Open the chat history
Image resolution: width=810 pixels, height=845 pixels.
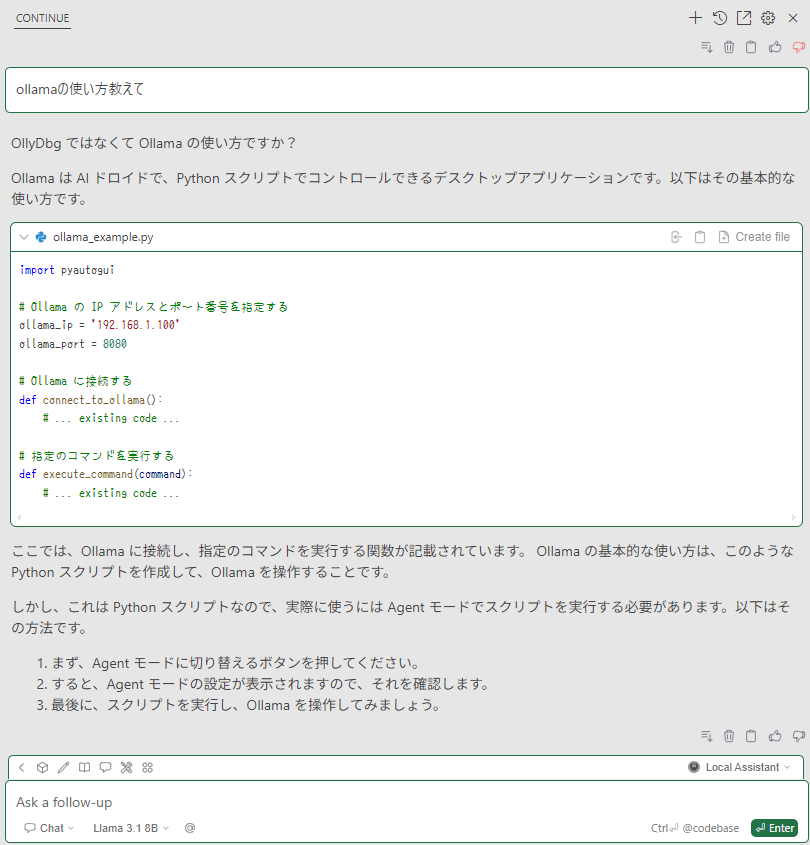(x=719, y=17)
